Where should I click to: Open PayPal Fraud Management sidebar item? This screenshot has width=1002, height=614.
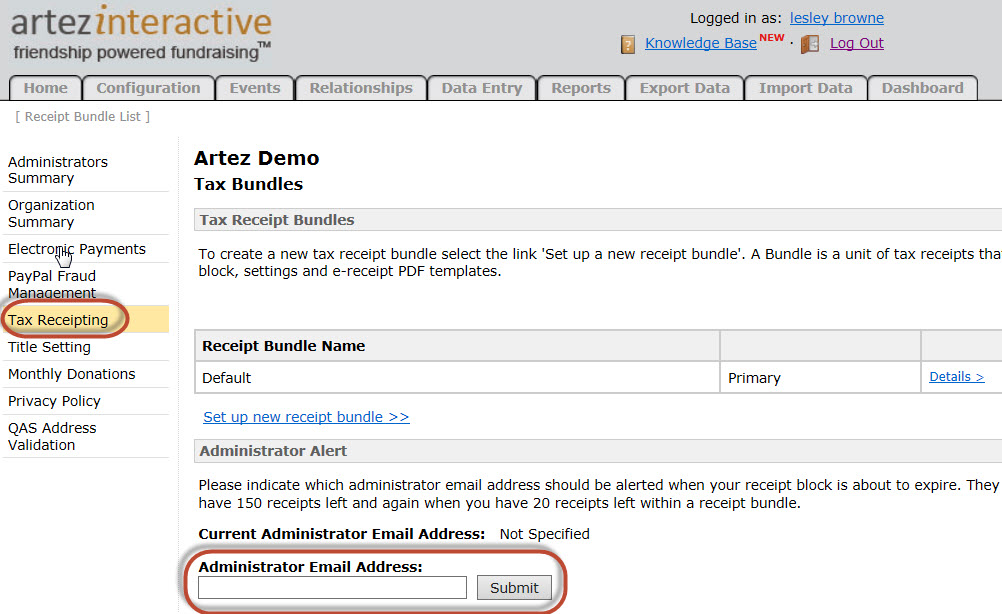point(52,284)
